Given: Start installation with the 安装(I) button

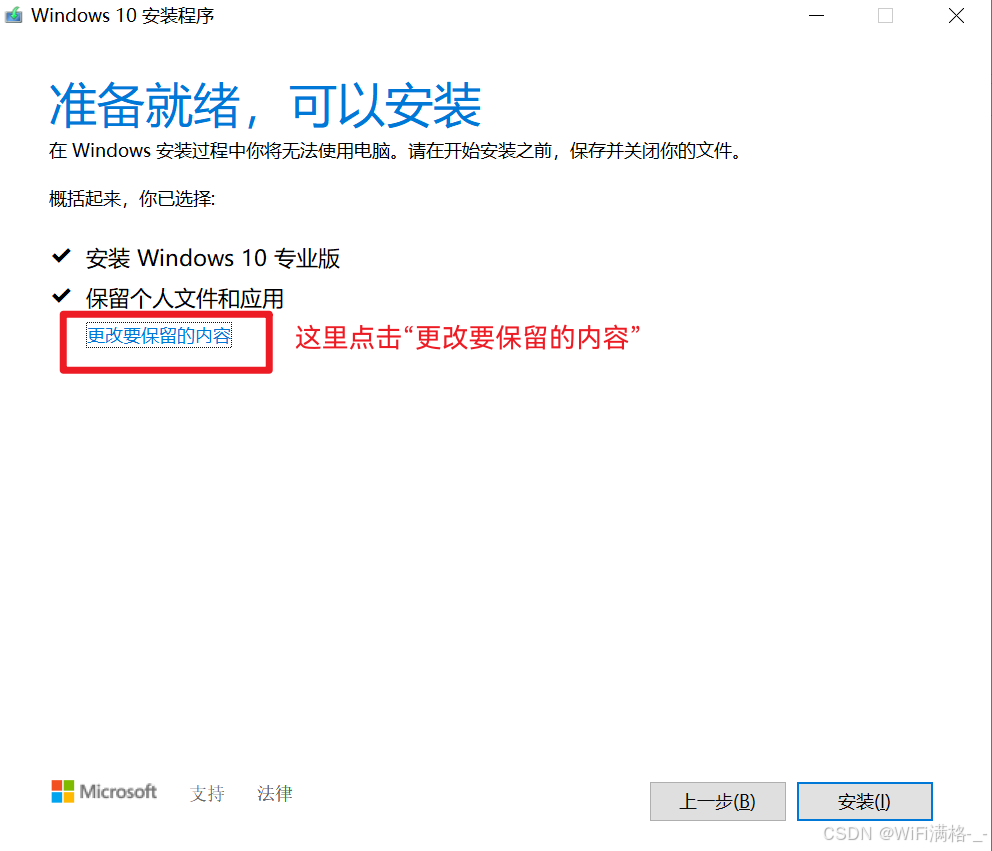Looking at the screenshot, I should pos(864,802).
